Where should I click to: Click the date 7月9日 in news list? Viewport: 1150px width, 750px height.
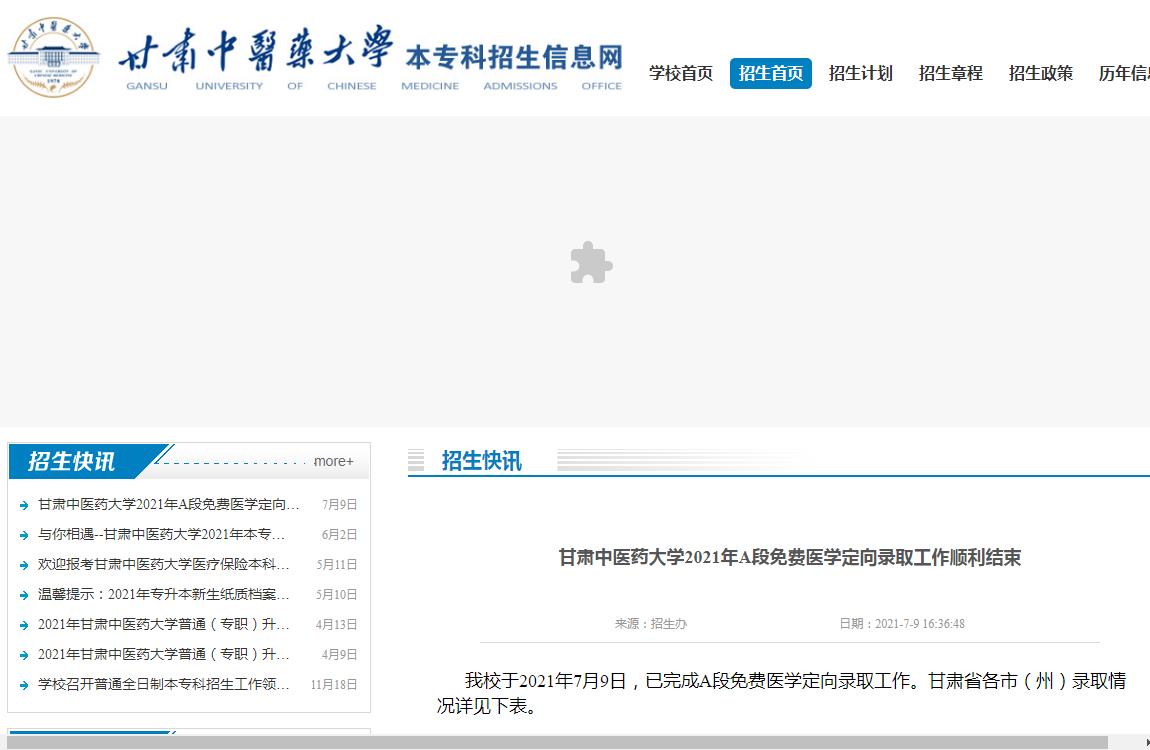tap(340, 504)
